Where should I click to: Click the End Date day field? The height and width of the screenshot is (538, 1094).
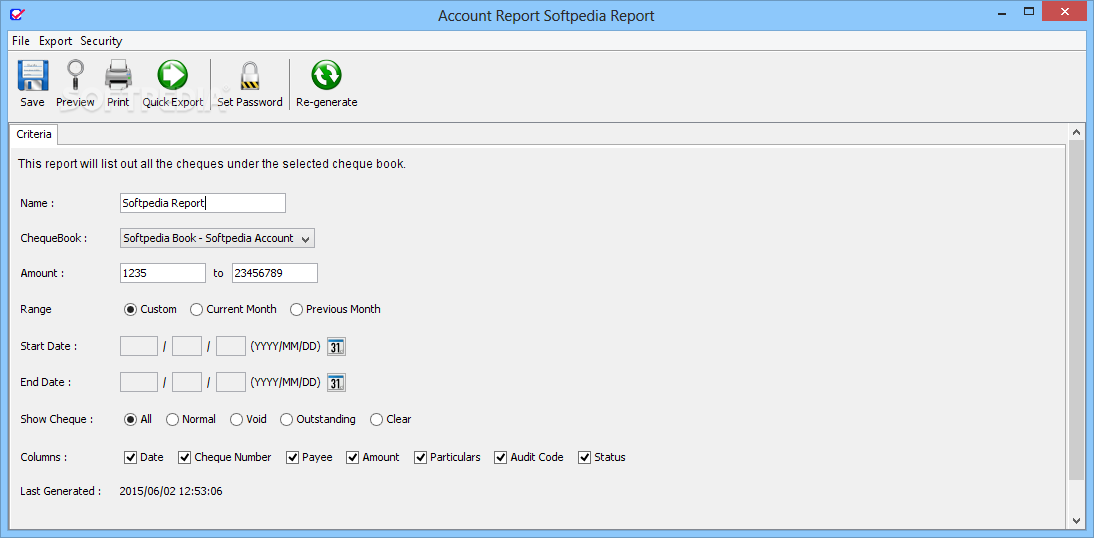pyautogui.click(x=231, y=382)
